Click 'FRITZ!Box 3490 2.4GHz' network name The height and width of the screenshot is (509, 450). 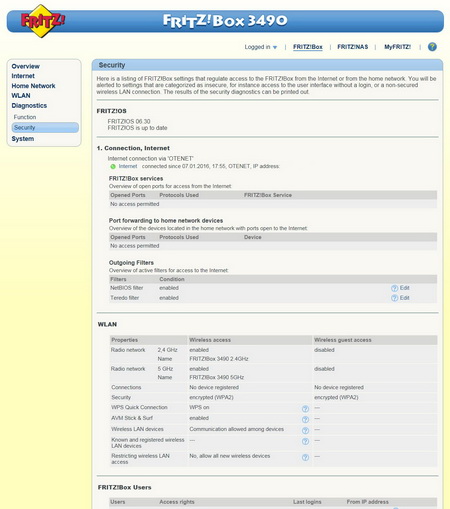[219, 359]
